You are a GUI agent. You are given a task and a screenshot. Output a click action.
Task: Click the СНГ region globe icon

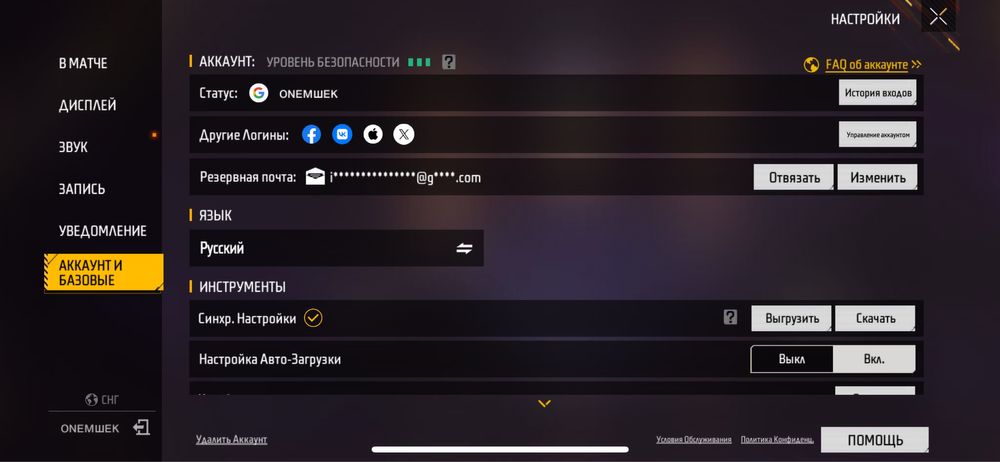[x=91, y=400]
